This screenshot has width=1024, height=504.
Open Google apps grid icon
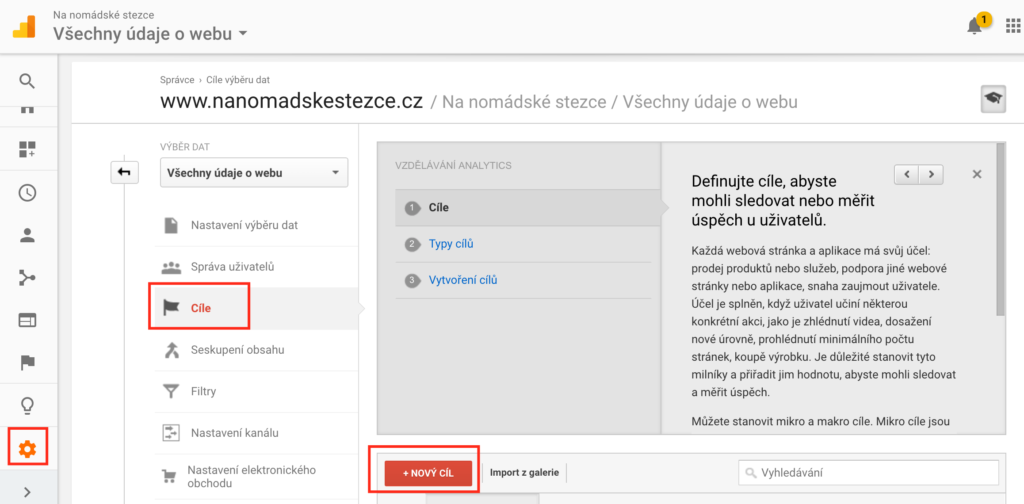(1013, 26)
